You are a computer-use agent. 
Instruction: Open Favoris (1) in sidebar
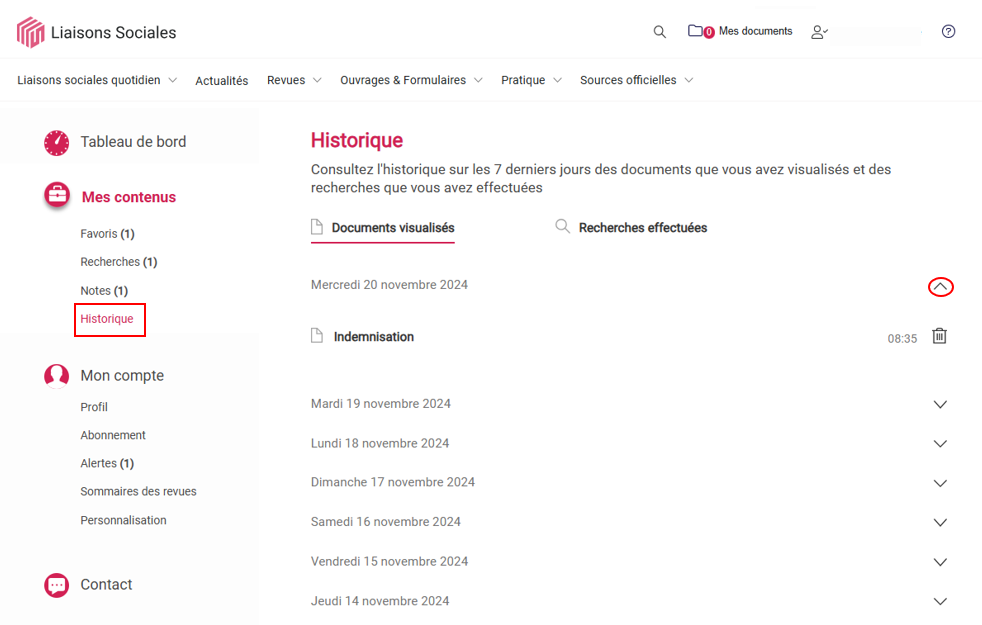click(x=107, y=234)
